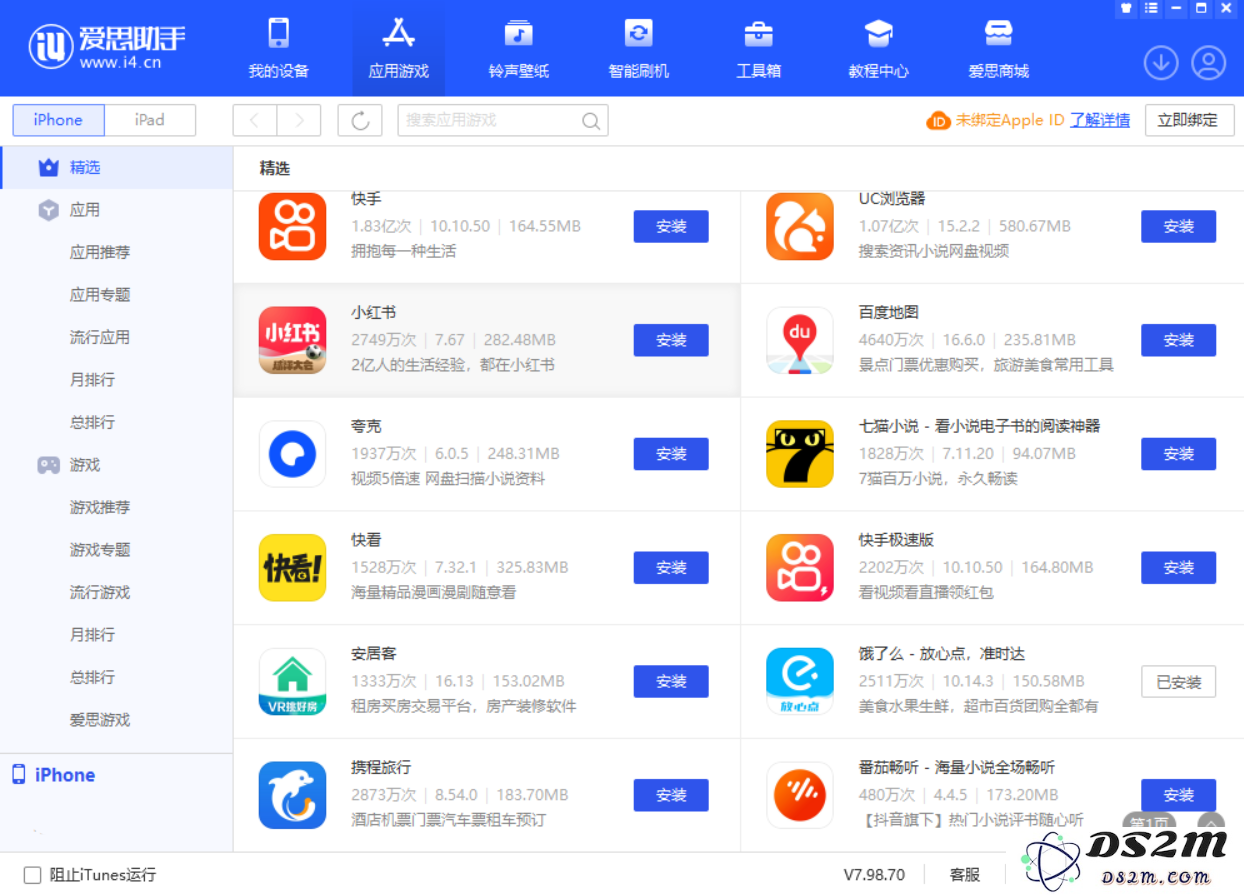Open 爱思商城 store tab
This screenshot has height=895, width=1244.
998,48
